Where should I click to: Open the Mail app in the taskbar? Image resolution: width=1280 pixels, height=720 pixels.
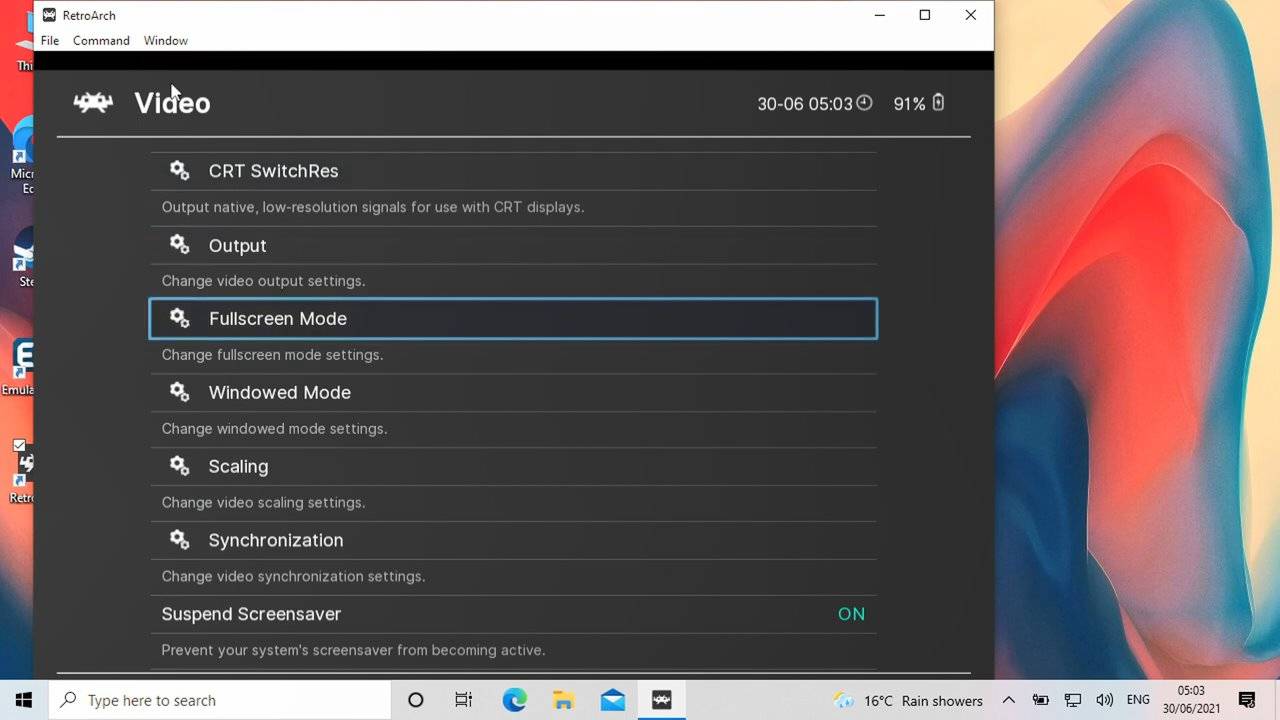612,700
